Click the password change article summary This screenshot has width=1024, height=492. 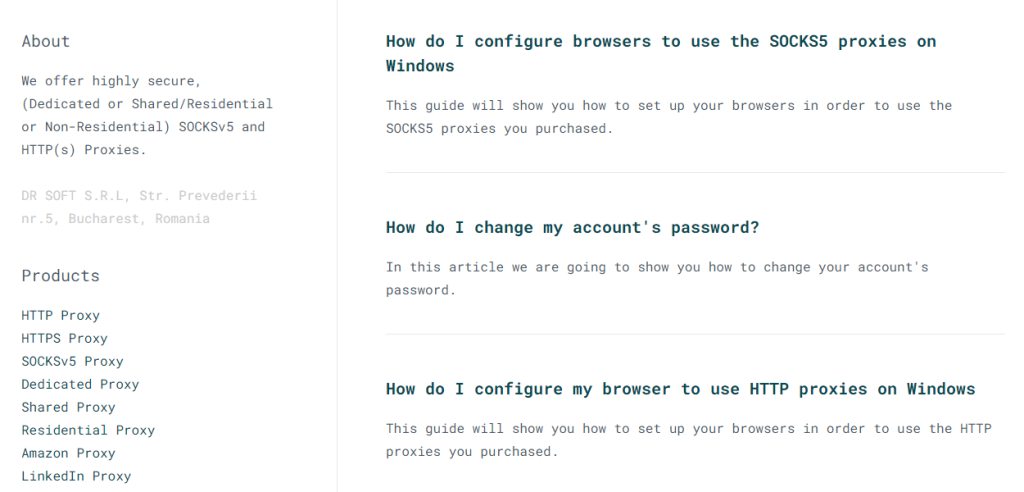[656, 279]
